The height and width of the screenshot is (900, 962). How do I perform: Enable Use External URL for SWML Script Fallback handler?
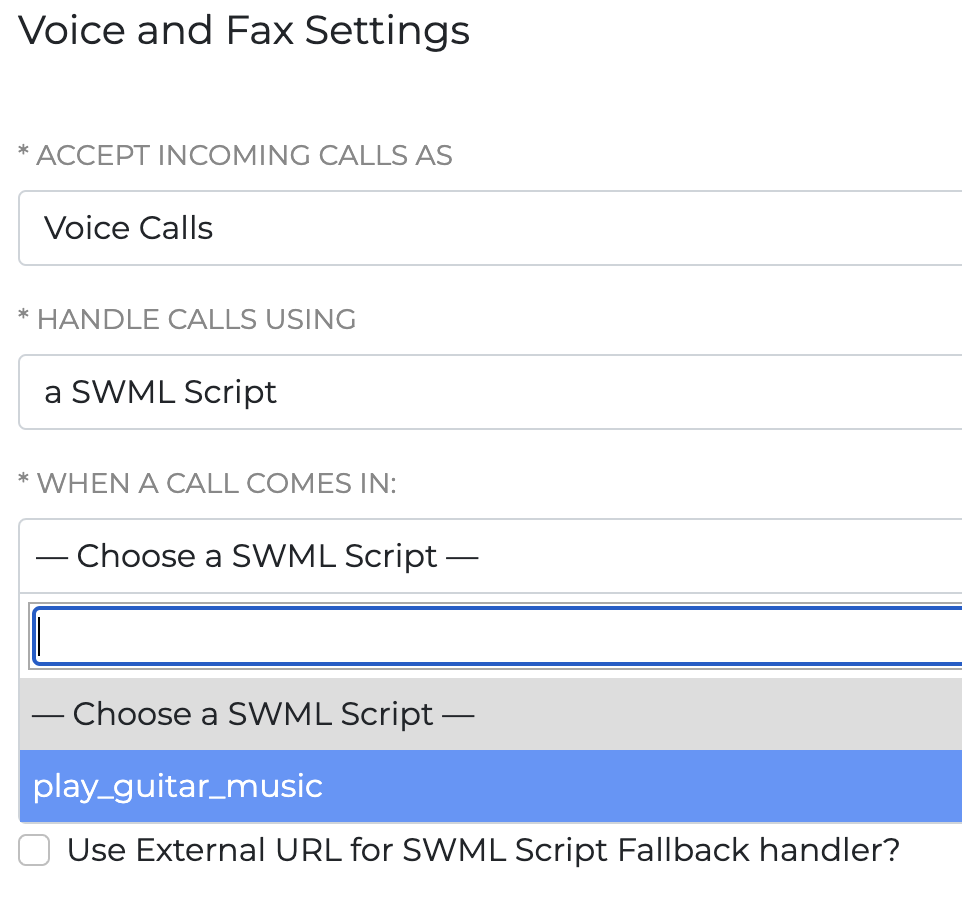34,850
